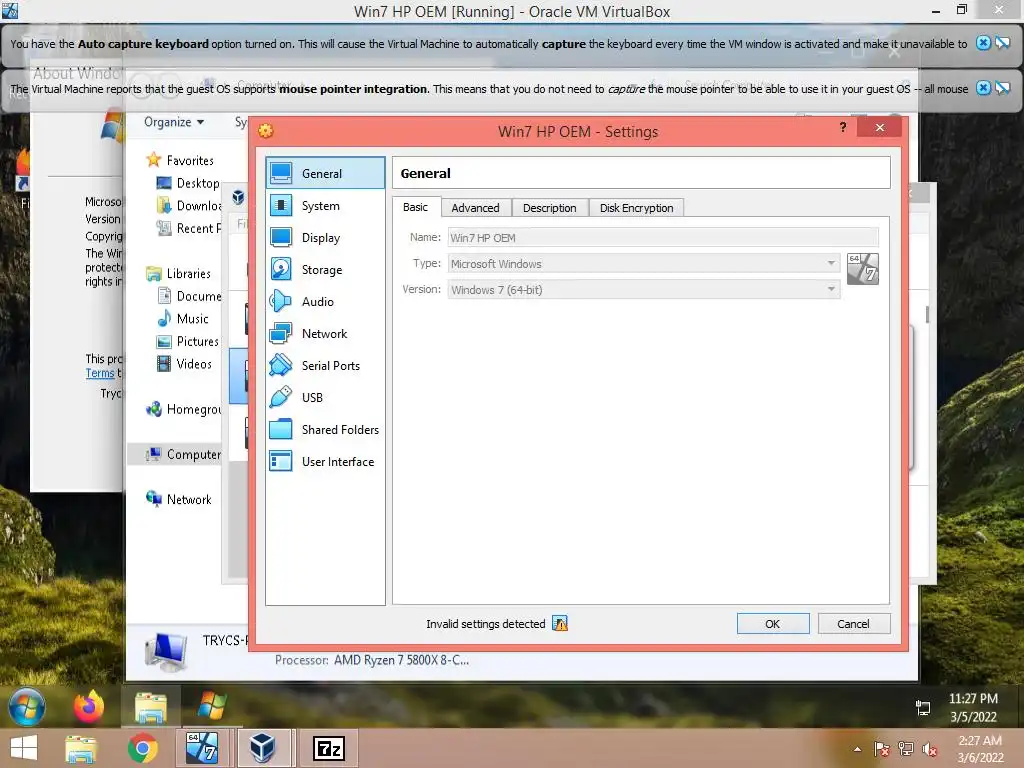Open the Storage settings category
This screenshot has width=1024, height=768.
(x=325, y=270)
